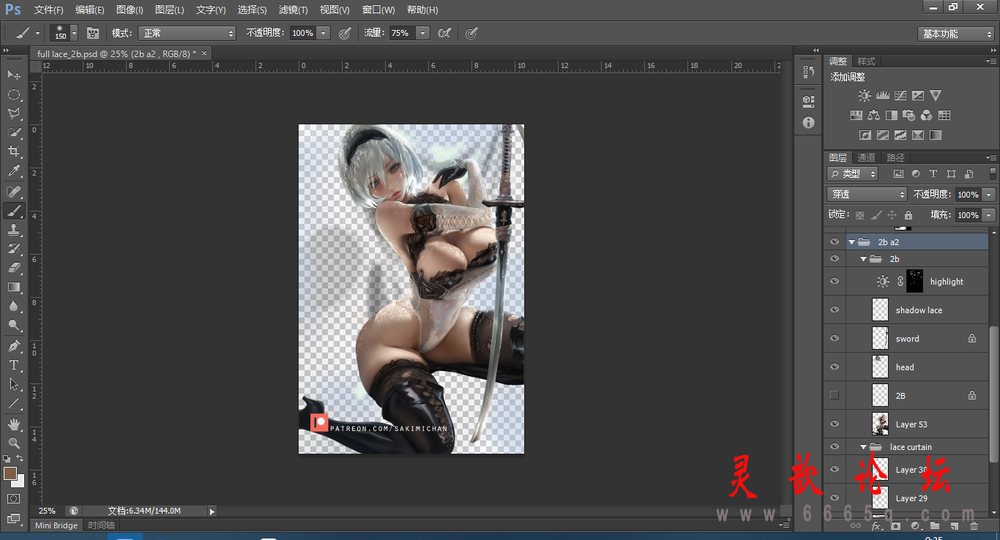This screenshot has height=540, width=1000.
Task: Hide the highlight adjustment layer
Action: (x=834, y=281)
